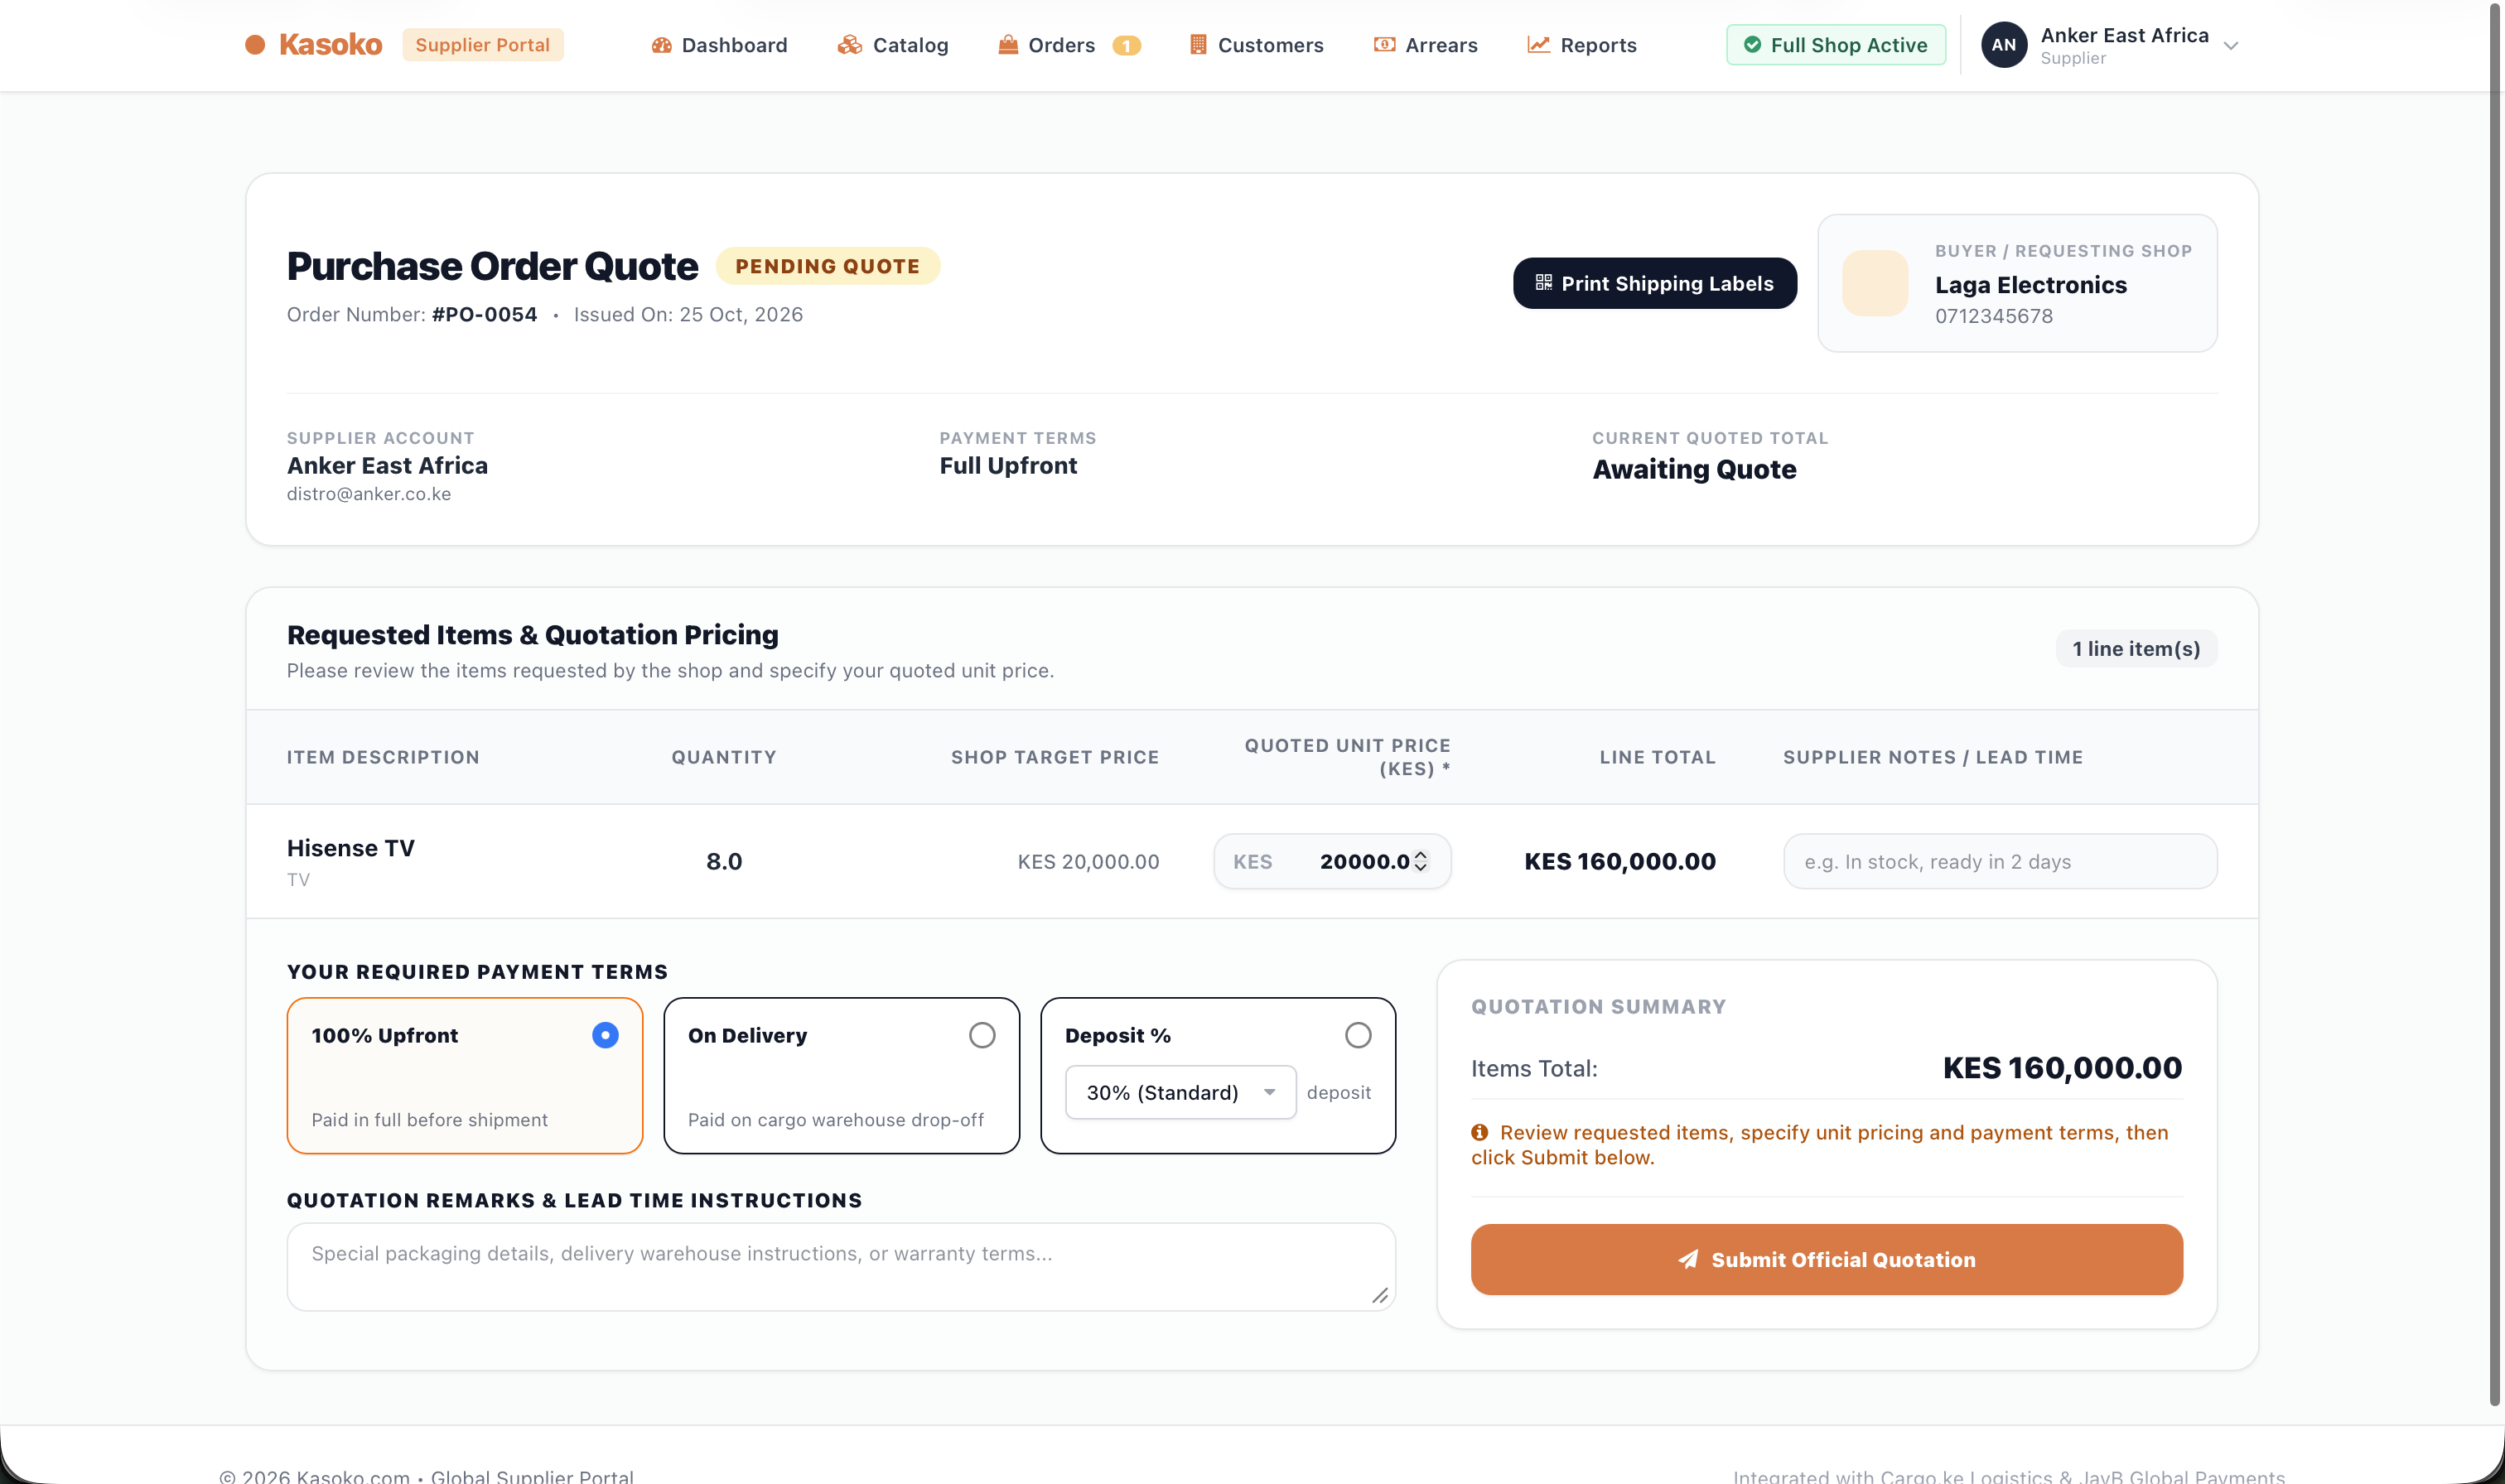Image resolution: width=2505 pixels, height=1484 pixels.
Task: Select the On Delivery radio button
Action: coord(982,1035)
